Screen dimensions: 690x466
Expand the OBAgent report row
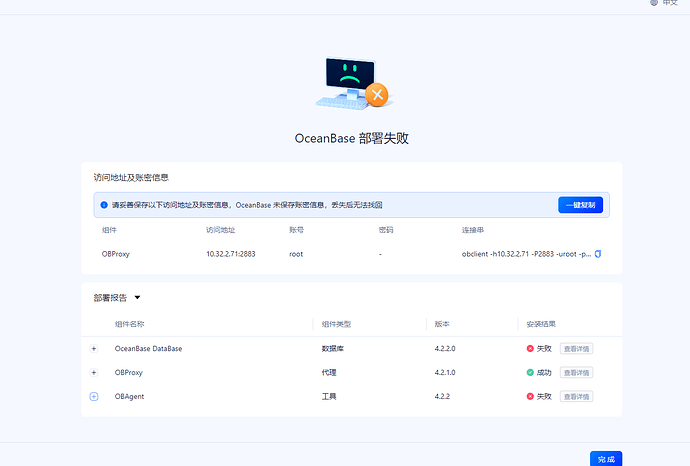94,396
